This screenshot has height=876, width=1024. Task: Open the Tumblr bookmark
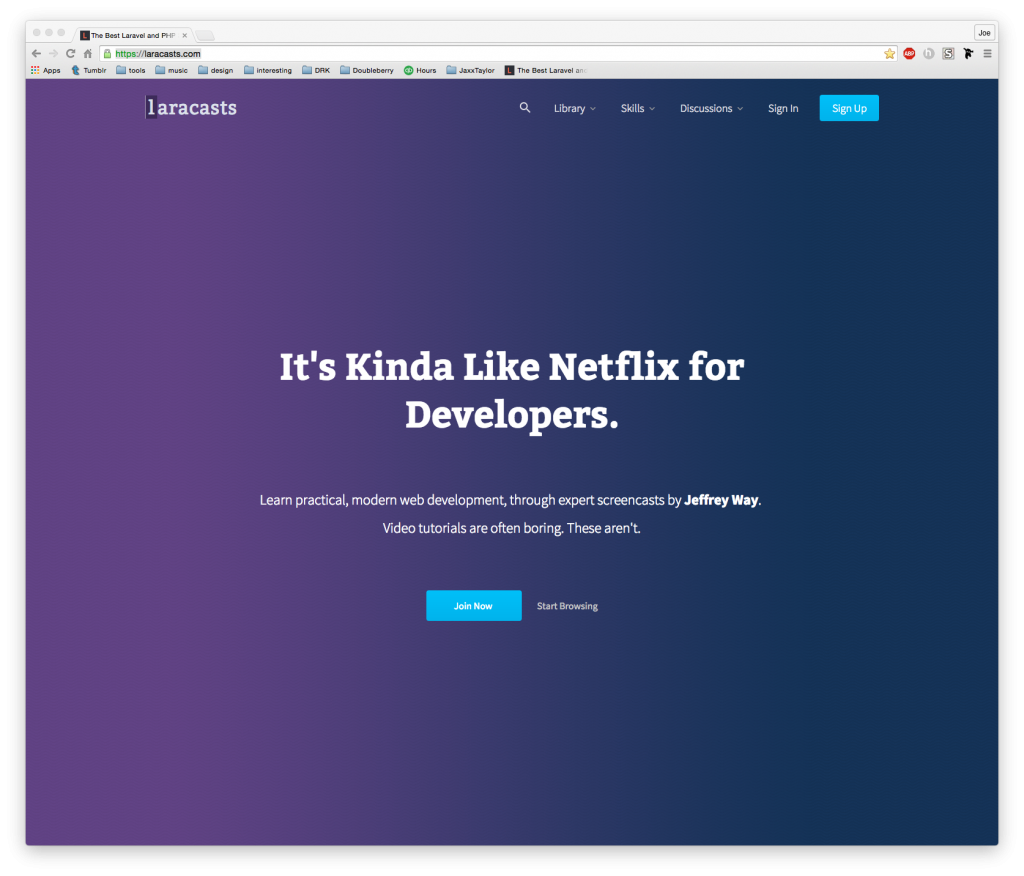[x=89, y=70]
